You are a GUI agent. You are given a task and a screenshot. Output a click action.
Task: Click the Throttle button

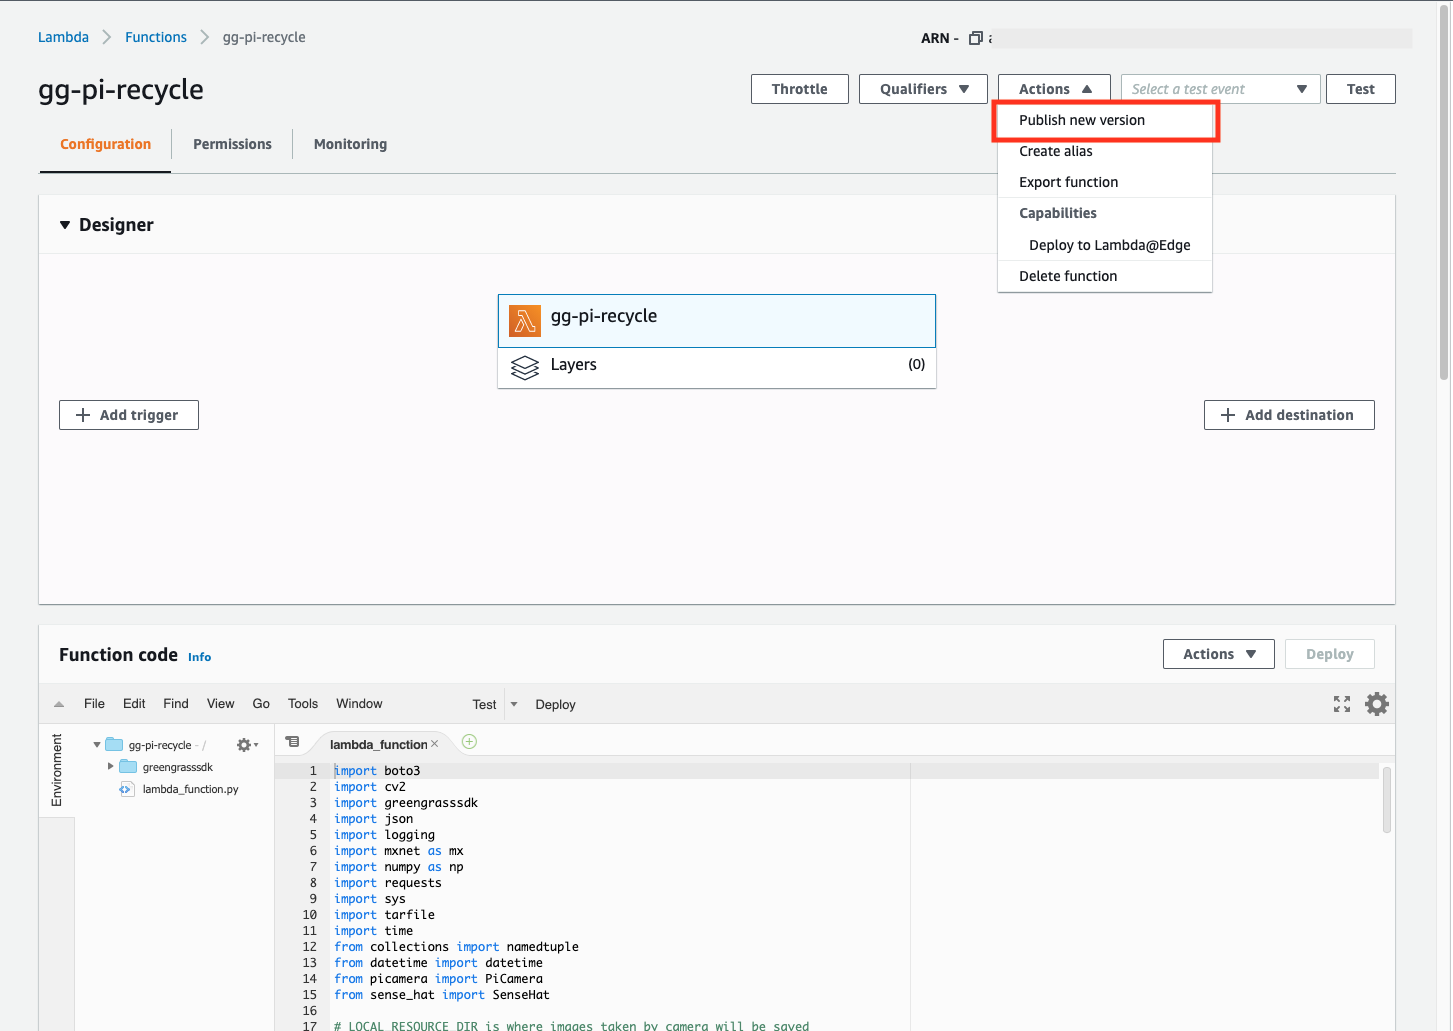point(800,89)
